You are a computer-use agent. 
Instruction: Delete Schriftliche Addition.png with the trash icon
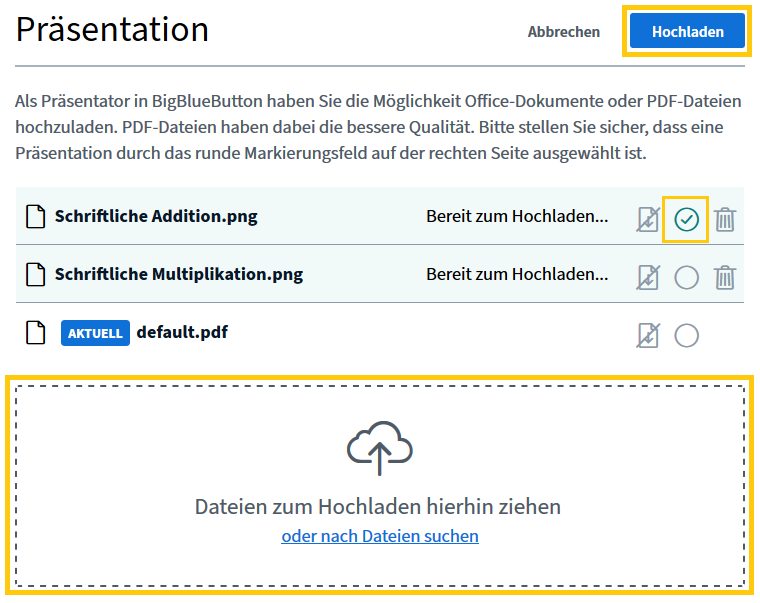pos(725,220)
